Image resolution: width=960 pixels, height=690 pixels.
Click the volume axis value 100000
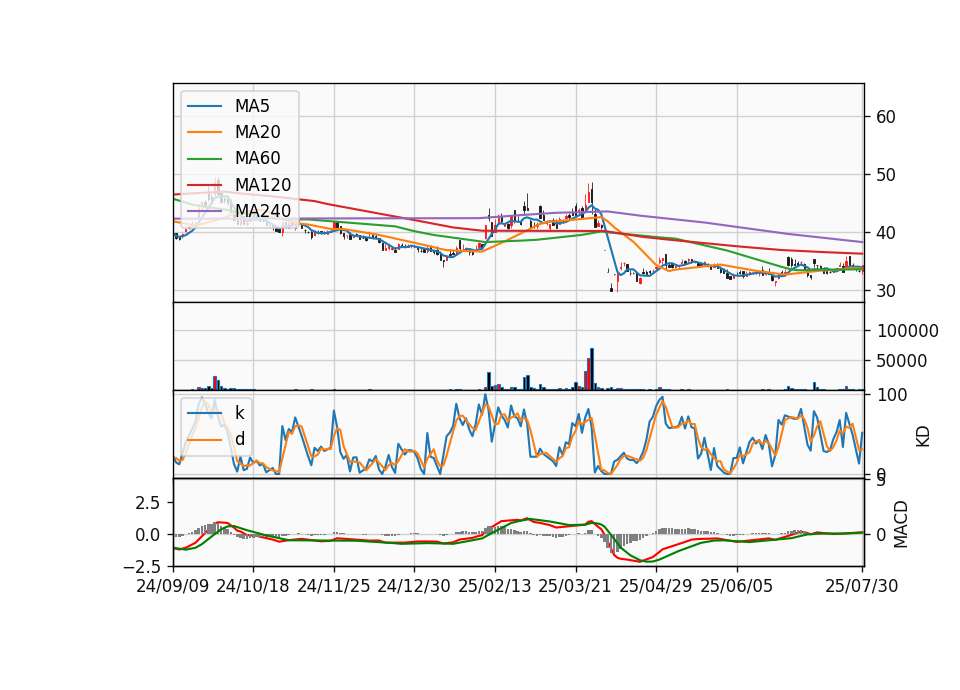pos(908,331)
